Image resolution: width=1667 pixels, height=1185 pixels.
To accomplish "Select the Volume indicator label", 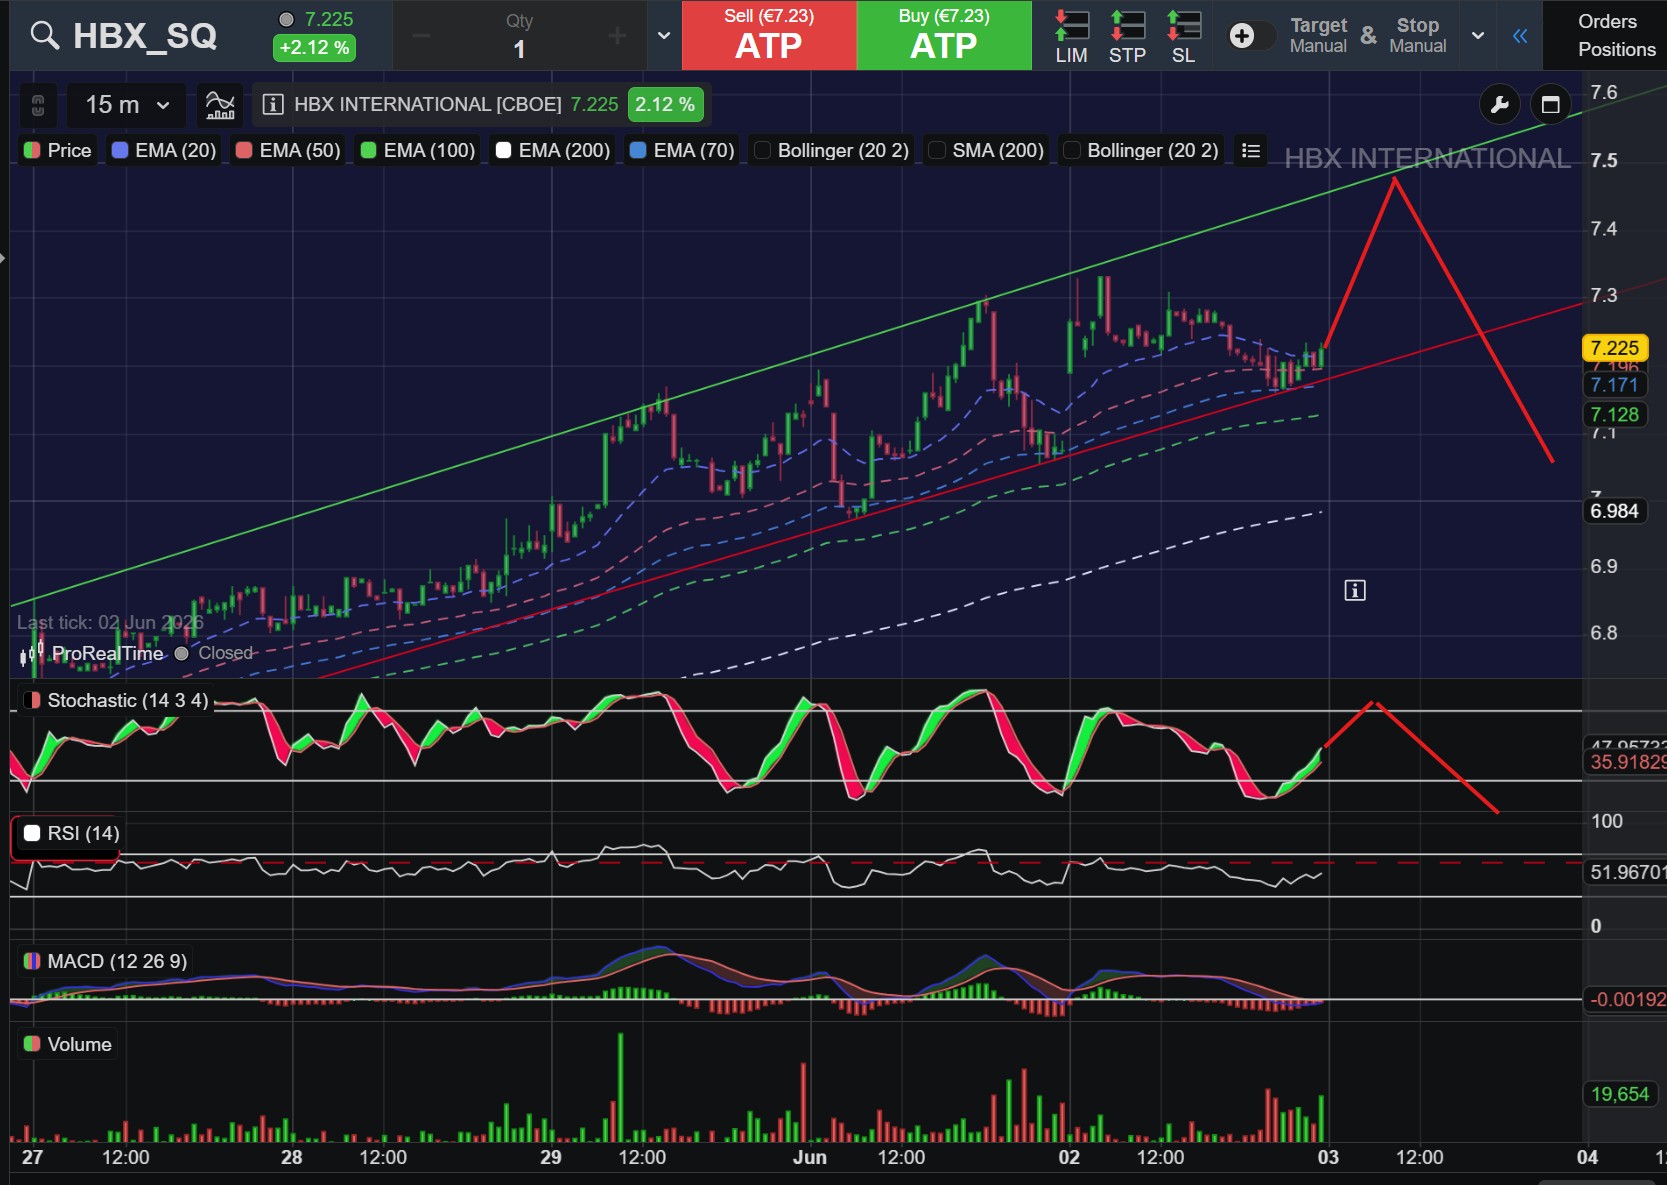I will [x=79, y=1044].
